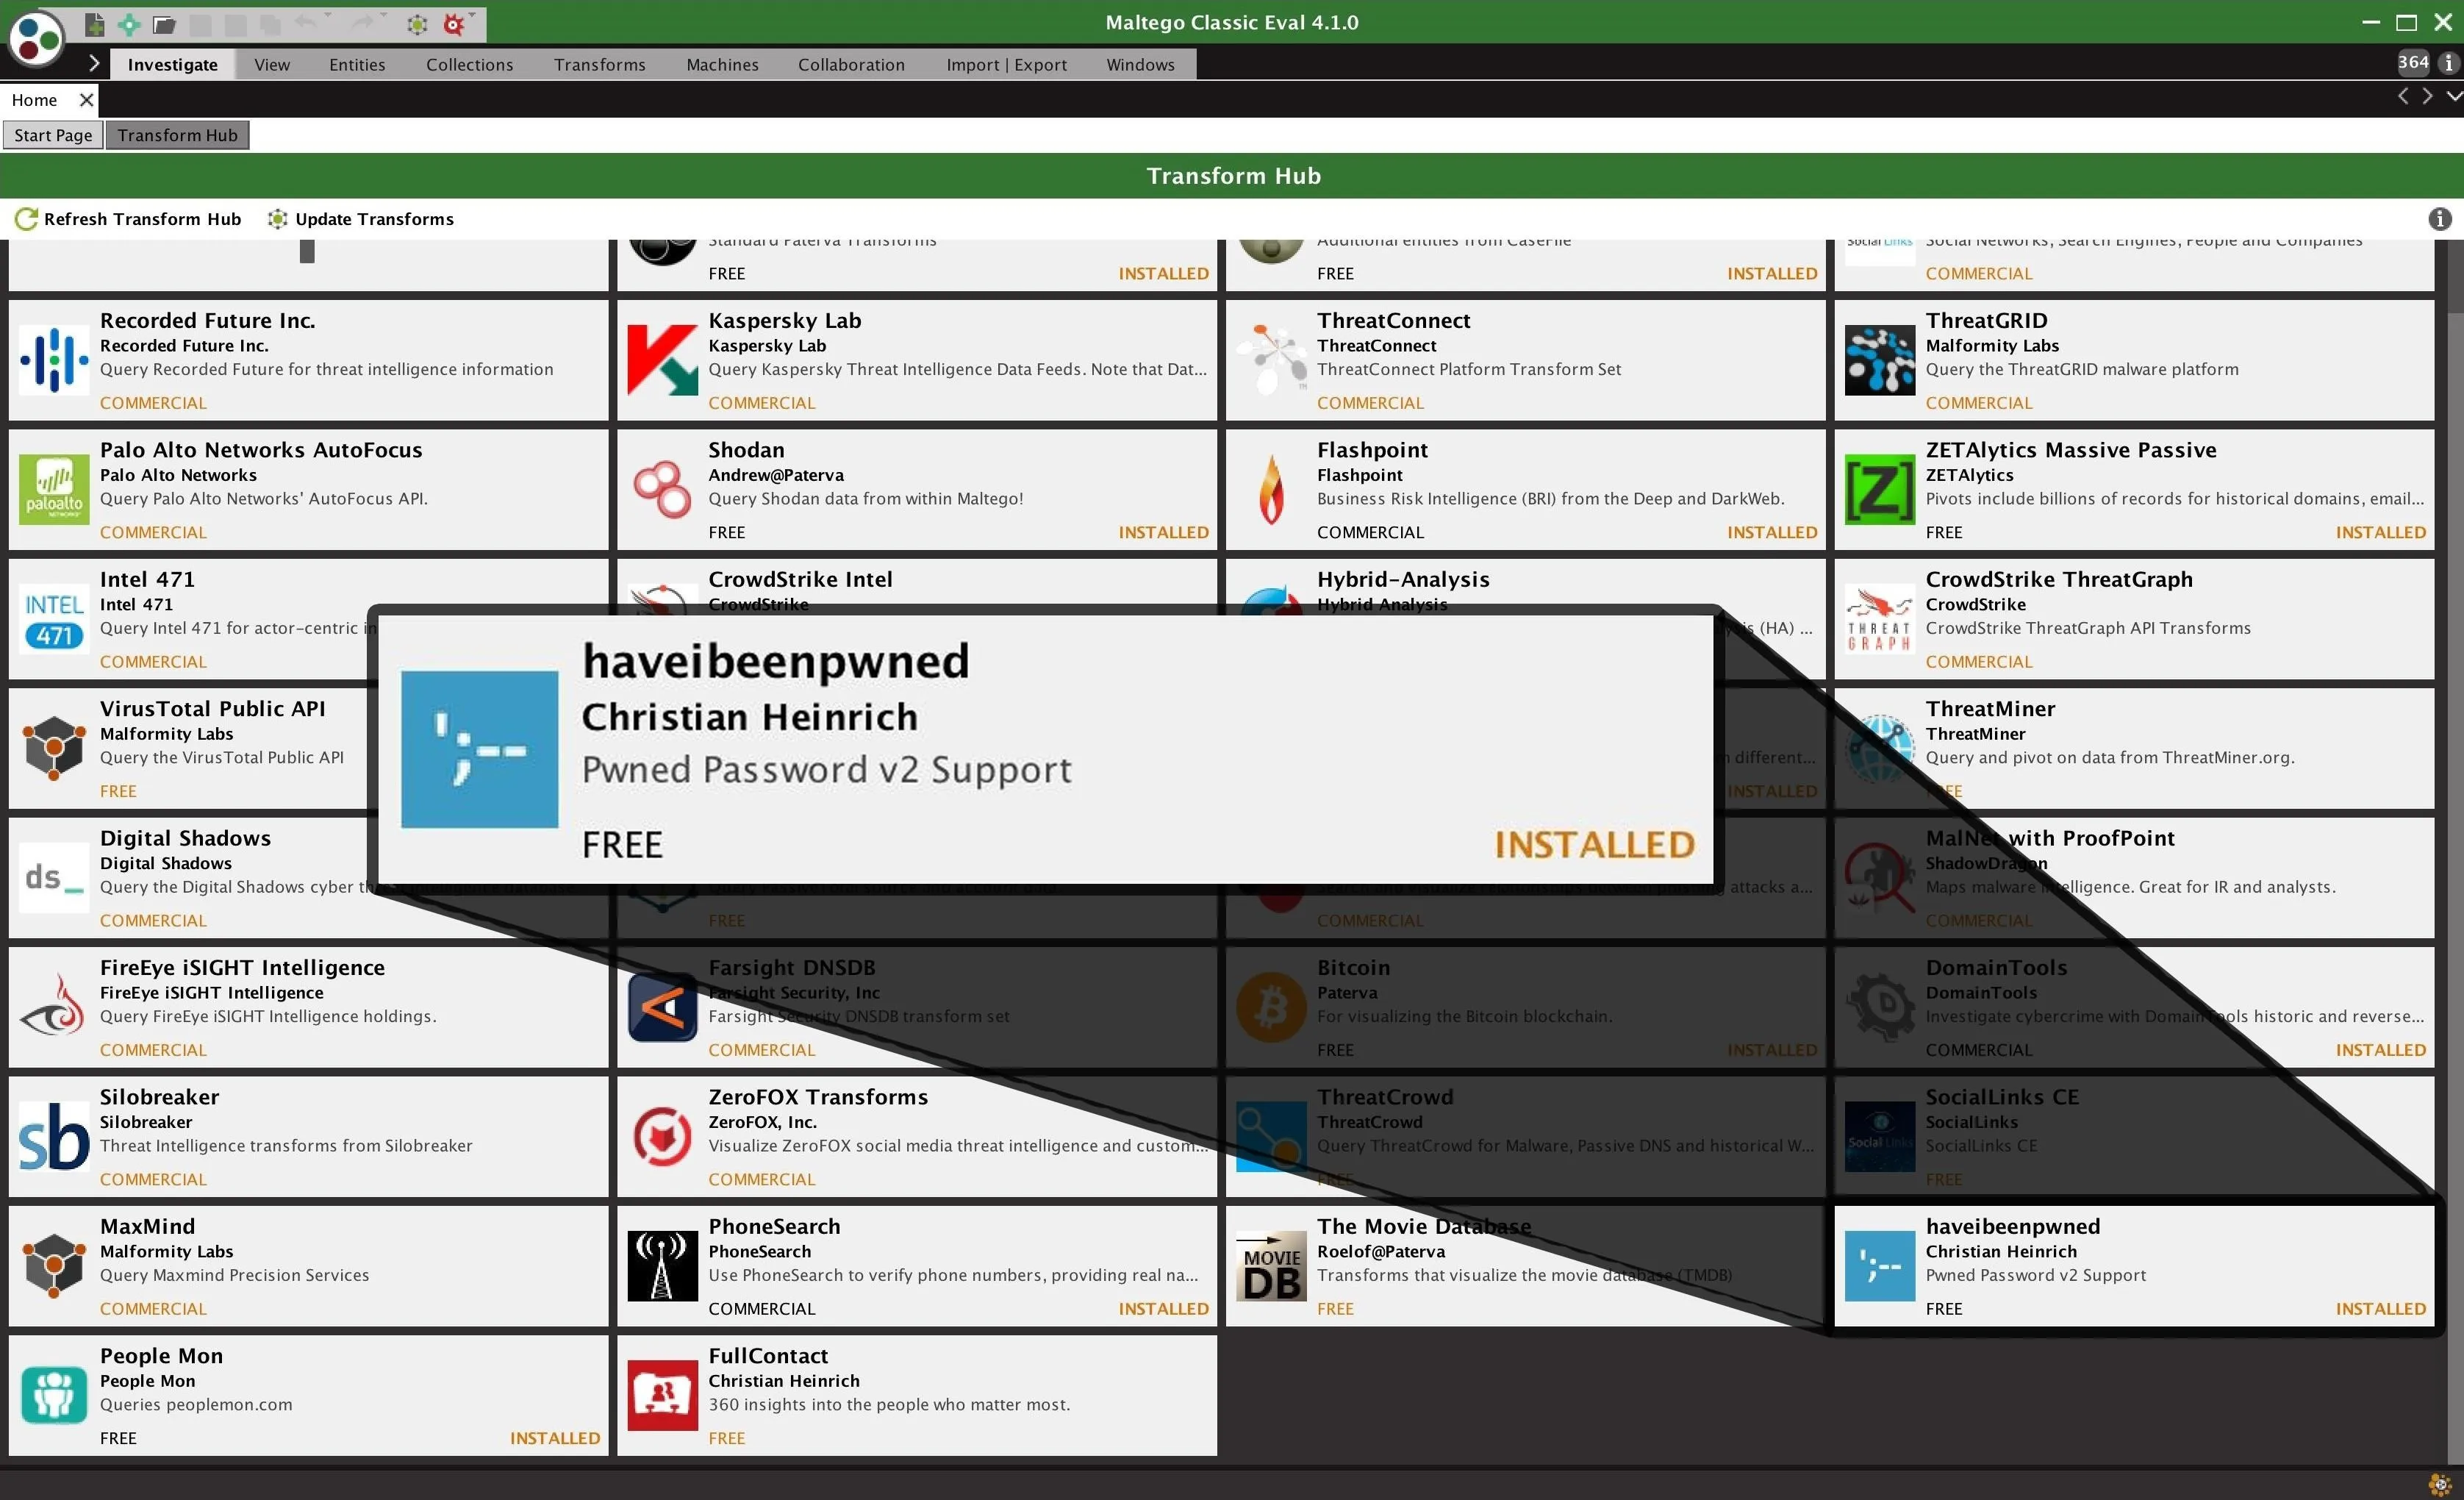This screenshot has height=1500, width=2464.
Task: Select the ThreatGRID hub item icon
Action: coord(1879,361)
